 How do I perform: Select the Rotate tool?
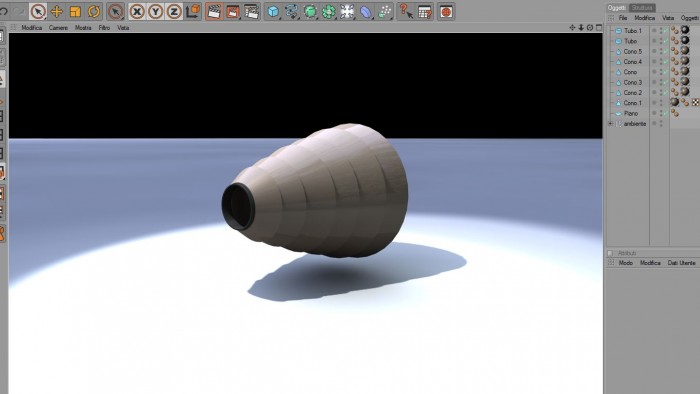(94, 12)
